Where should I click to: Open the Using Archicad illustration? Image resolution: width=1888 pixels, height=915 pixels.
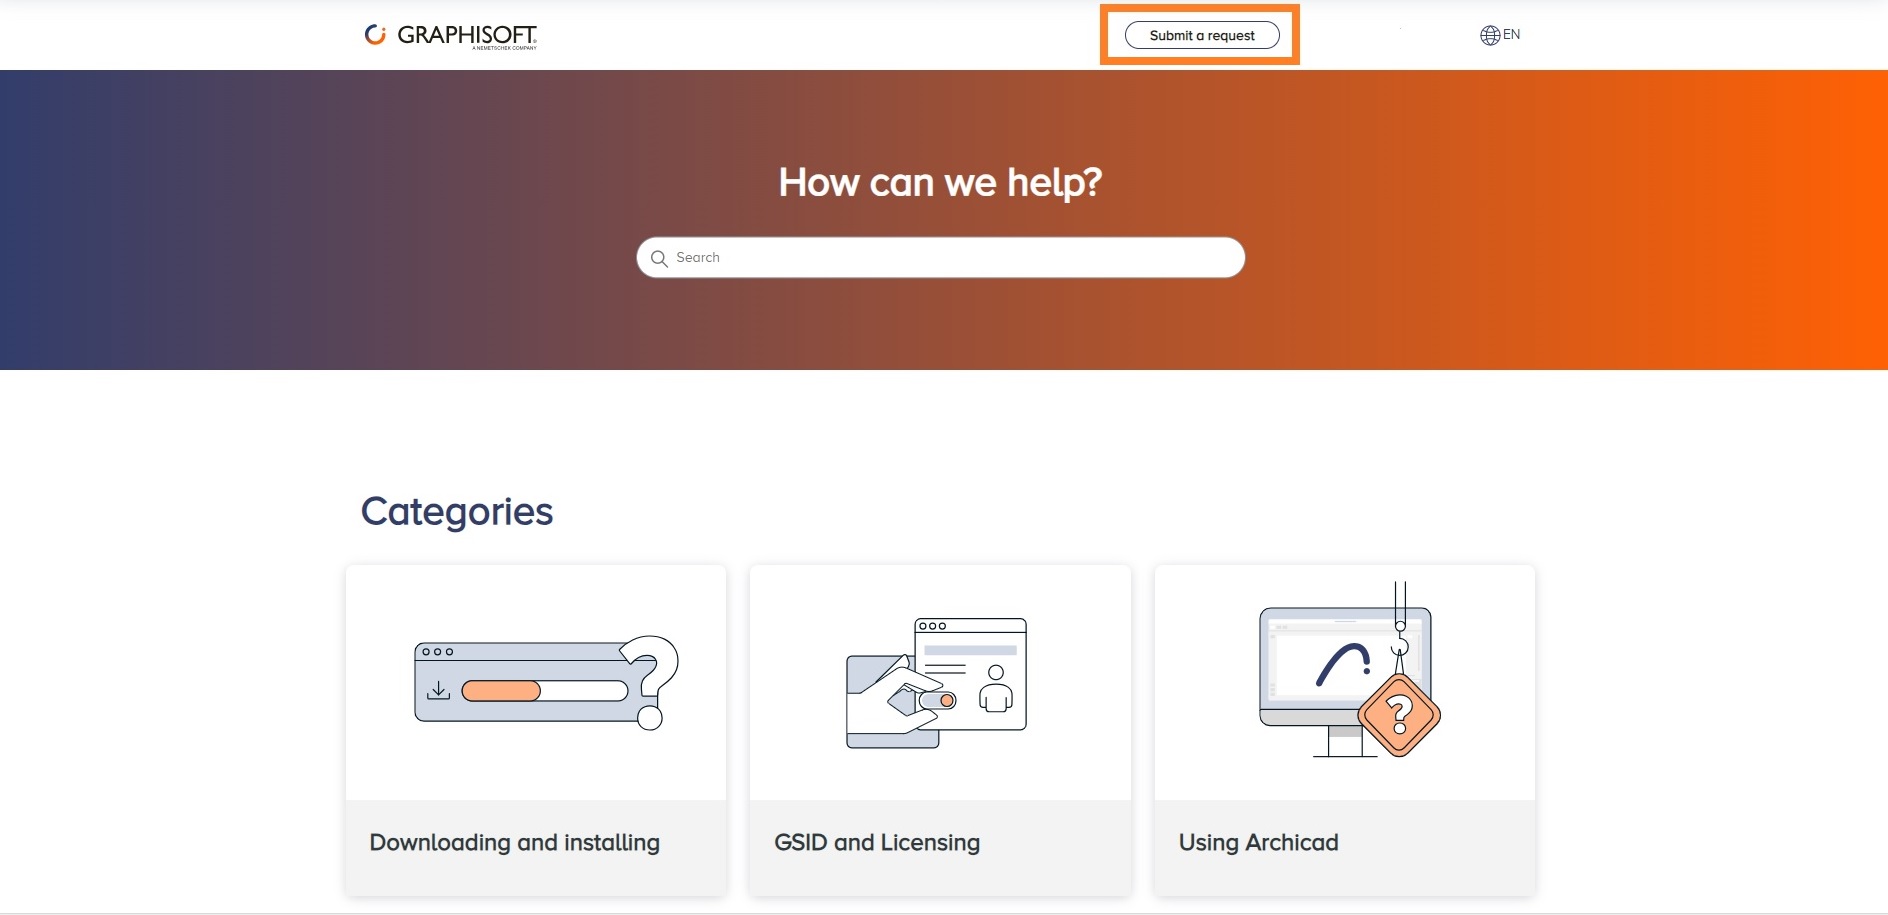coord(1350,670)
